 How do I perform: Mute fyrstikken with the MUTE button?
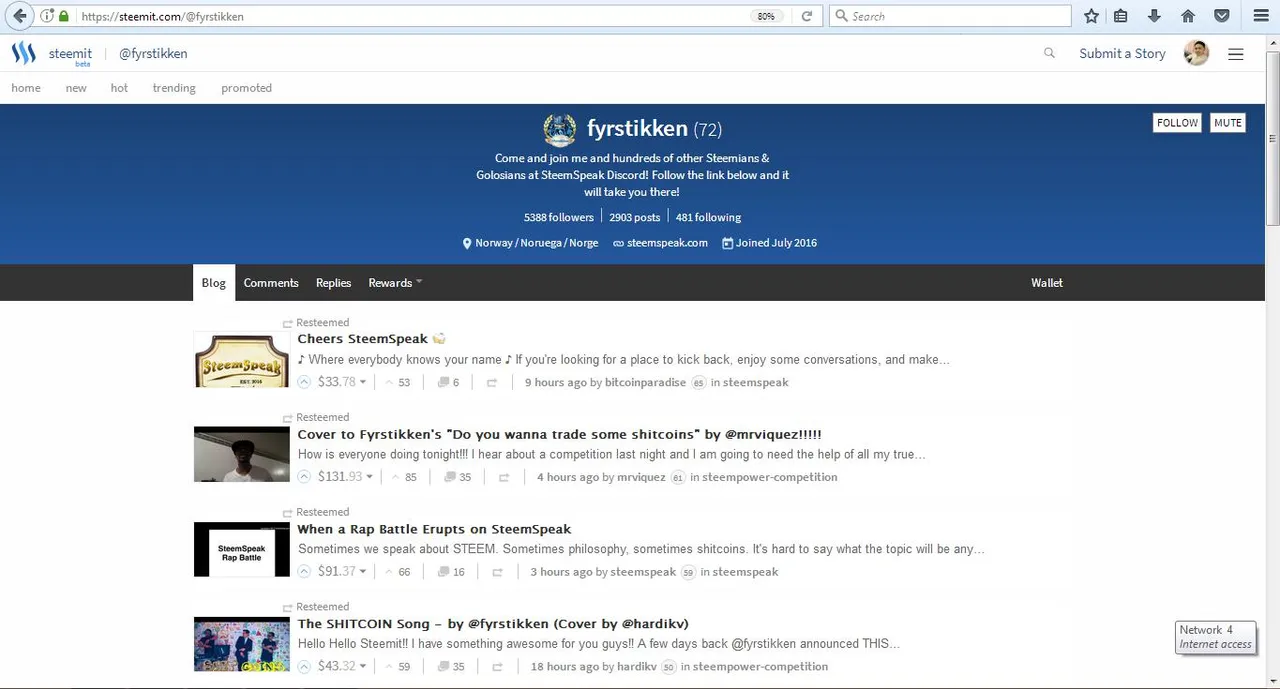click(x=1228, y=123)
